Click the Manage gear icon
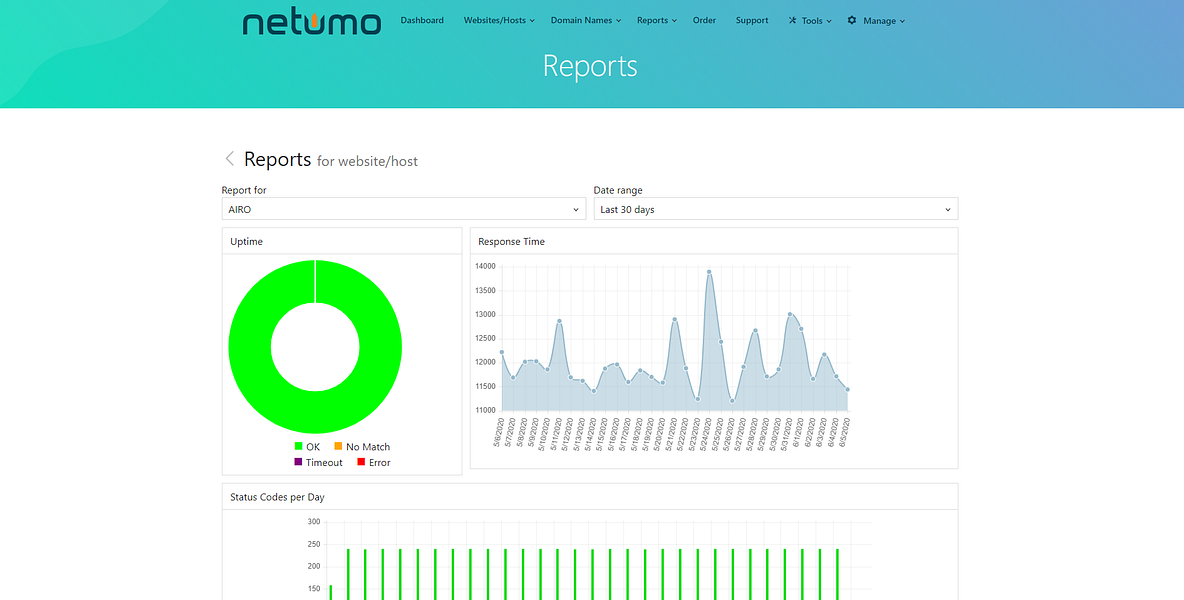The height and width of the screenshot is (600, 1184). [x=852, y=20]
